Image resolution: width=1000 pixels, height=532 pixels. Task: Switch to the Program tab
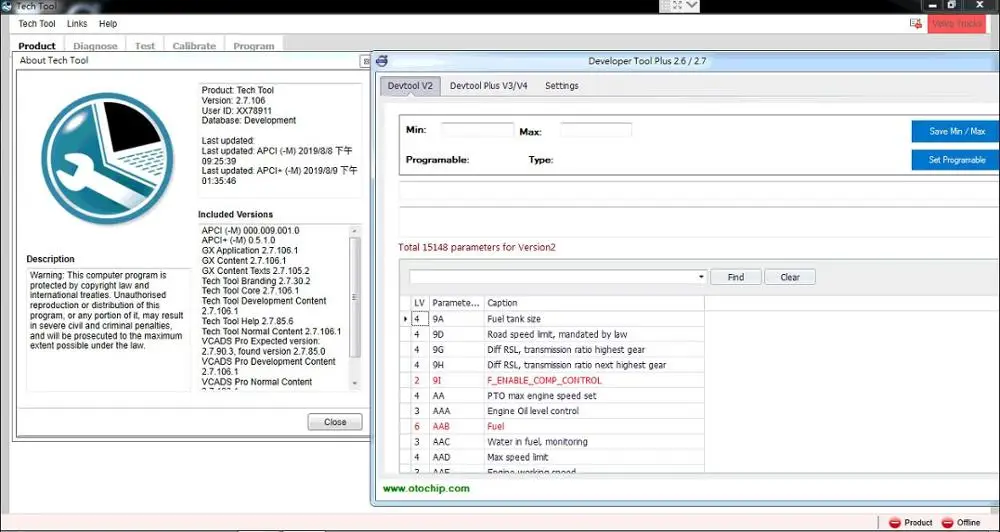(253, 45)
